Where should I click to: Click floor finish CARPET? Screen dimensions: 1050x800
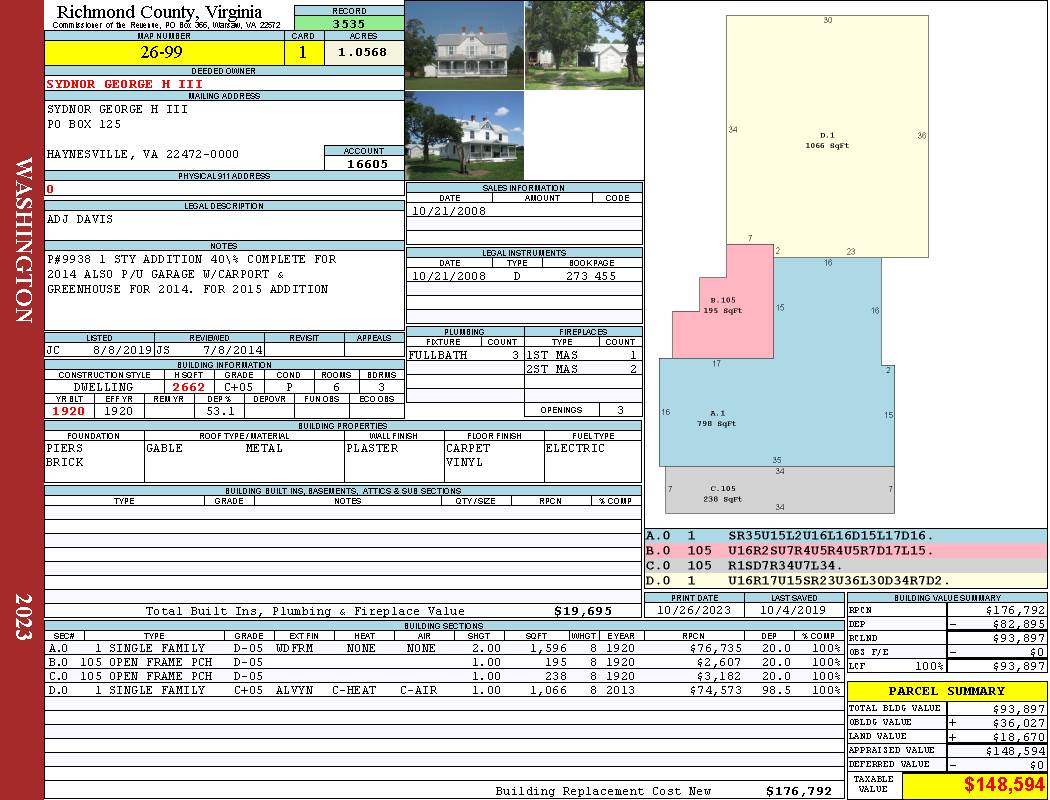pos(468,448)
